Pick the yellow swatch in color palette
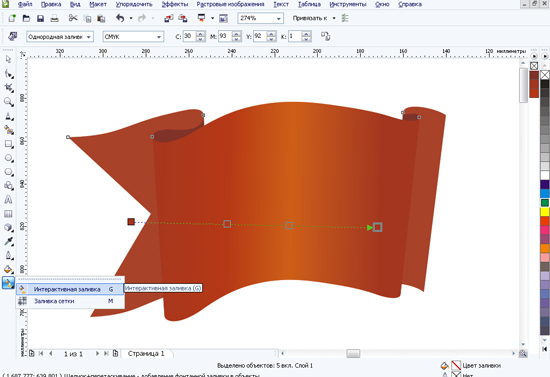 545,212
